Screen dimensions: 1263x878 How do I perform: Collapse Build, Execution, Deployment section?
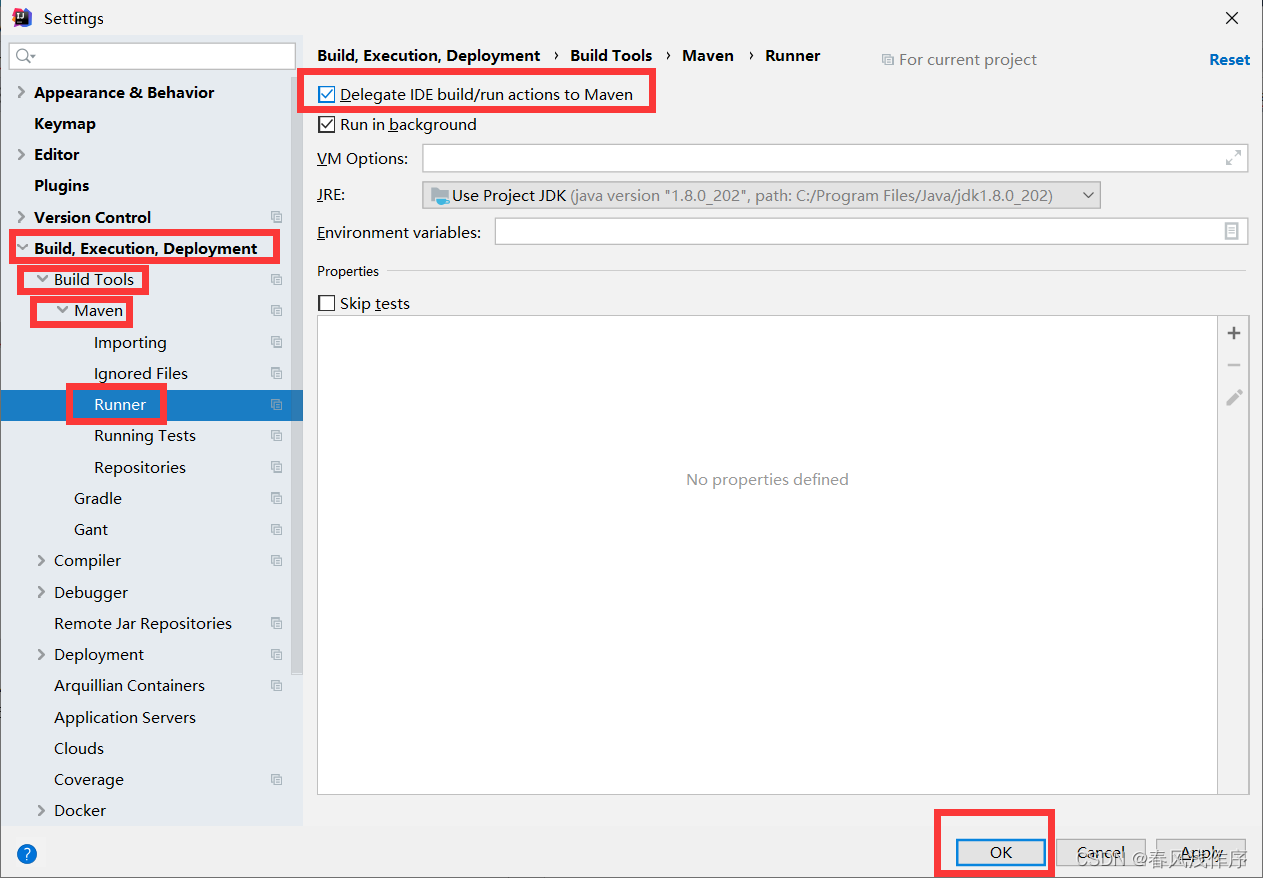coord(22,248)
